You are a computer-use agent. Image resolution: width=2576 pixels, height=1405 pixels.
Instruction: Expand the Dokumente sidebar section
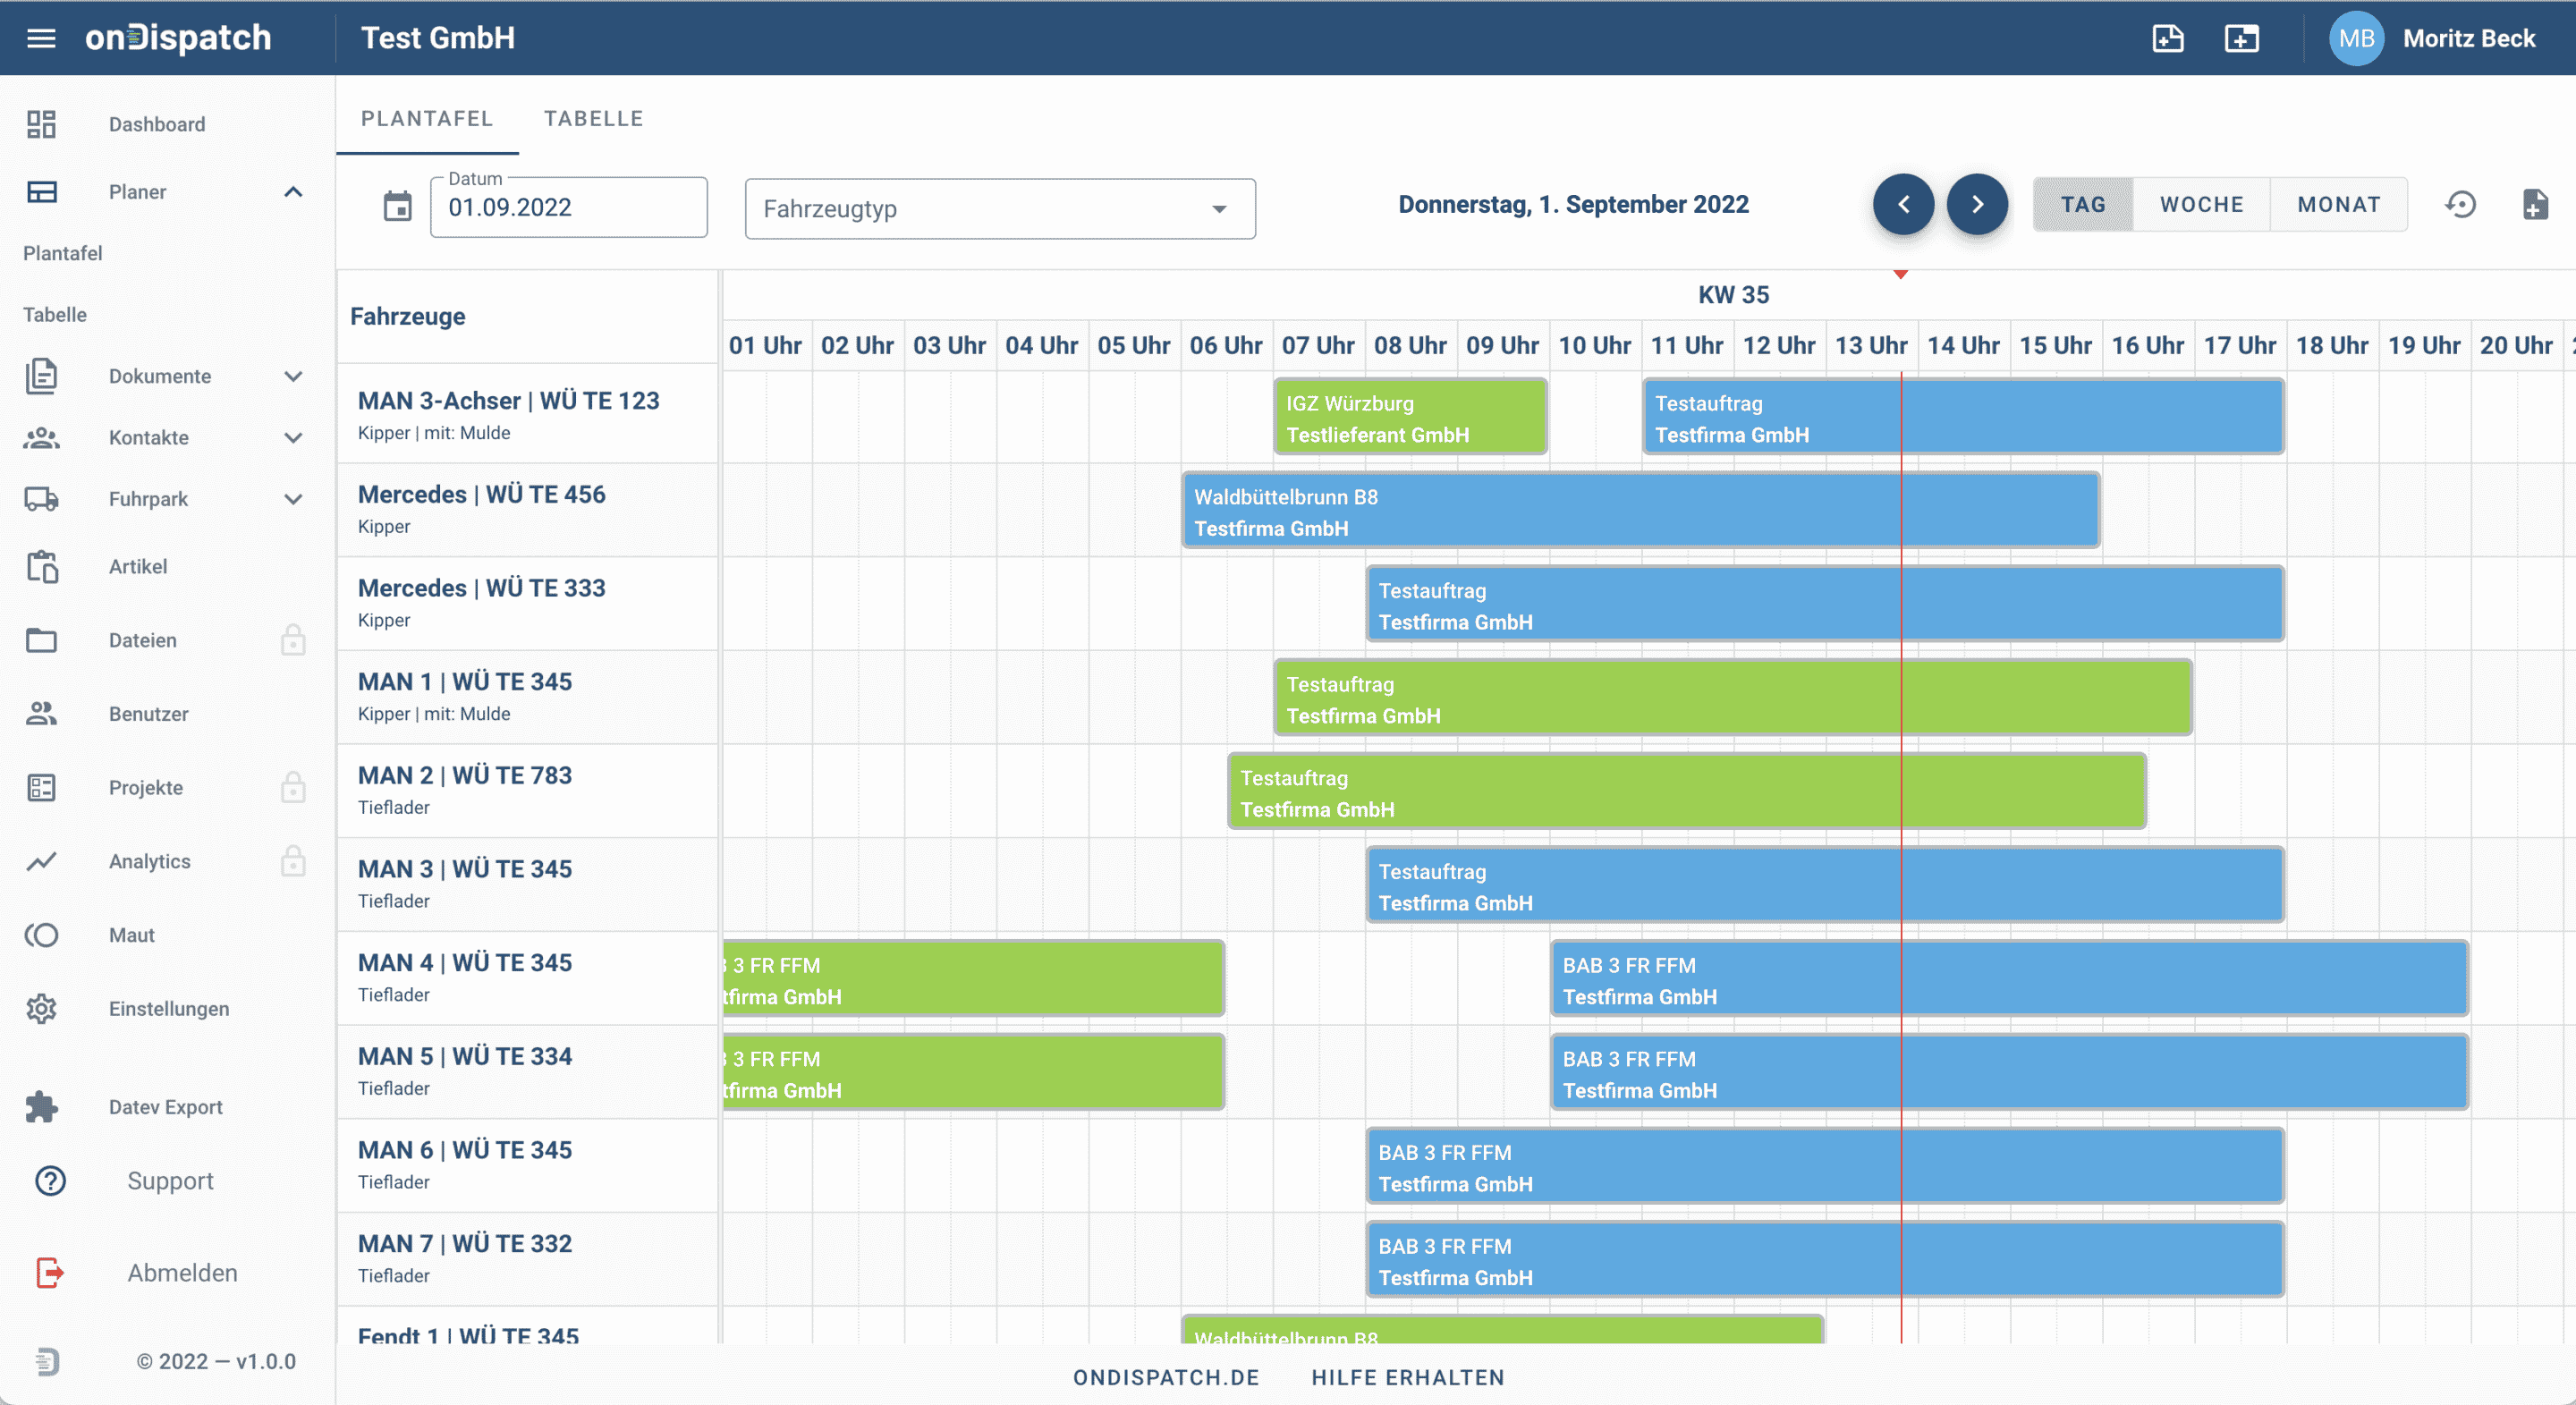click(293, 377)
